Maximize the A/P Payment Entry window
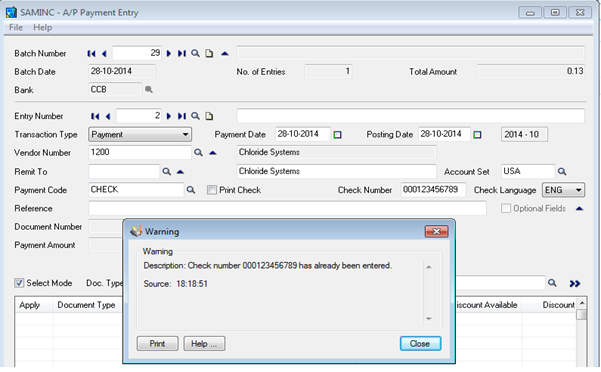601x372 pixels. [x=555, y=13]
